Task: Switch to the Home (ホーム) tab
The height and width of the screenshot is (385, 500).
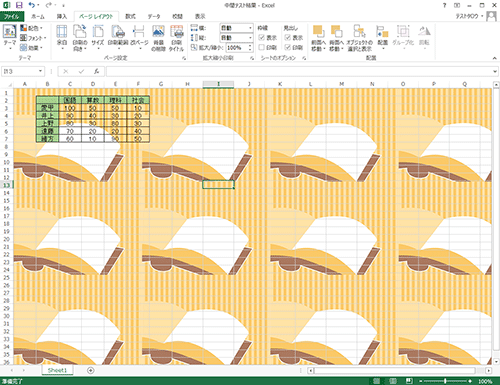Action: (38, 16)
